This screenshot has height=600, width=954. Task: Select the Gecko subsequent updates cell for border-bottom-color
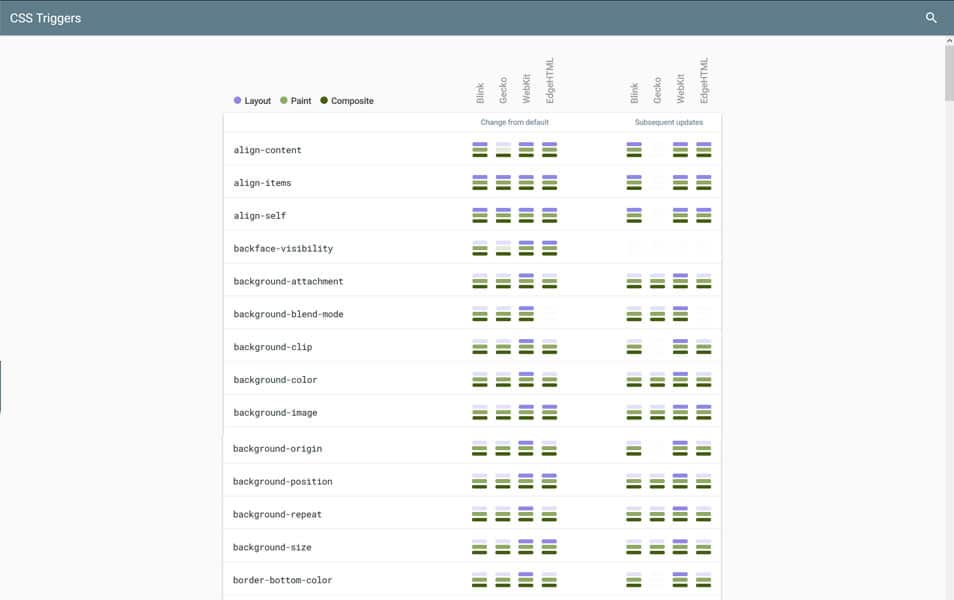tap(657, 580)
